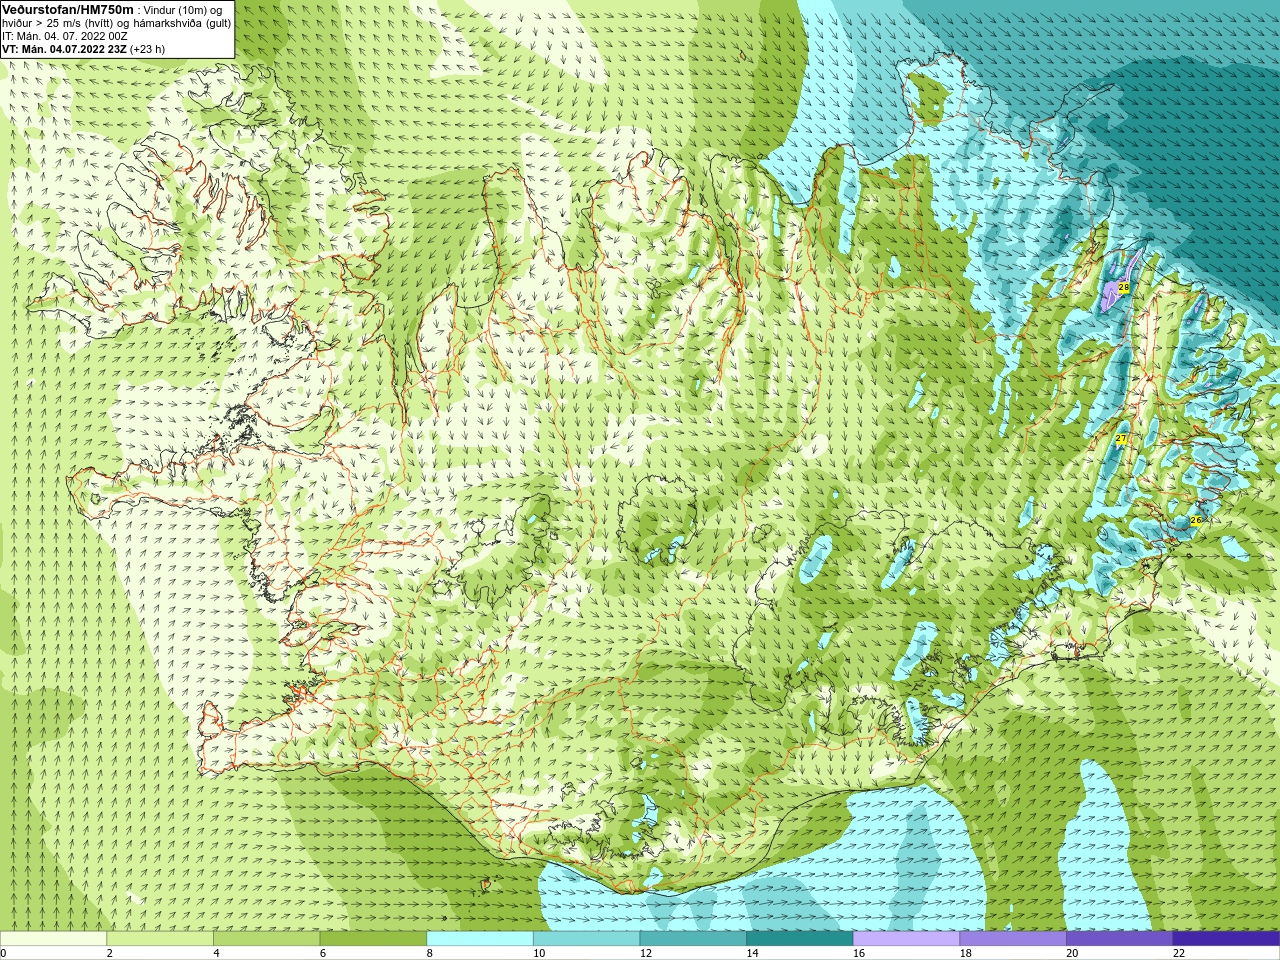Screen dimensions: 1280x960
Task: Click the legend value 0
Action: click(4, 954)
